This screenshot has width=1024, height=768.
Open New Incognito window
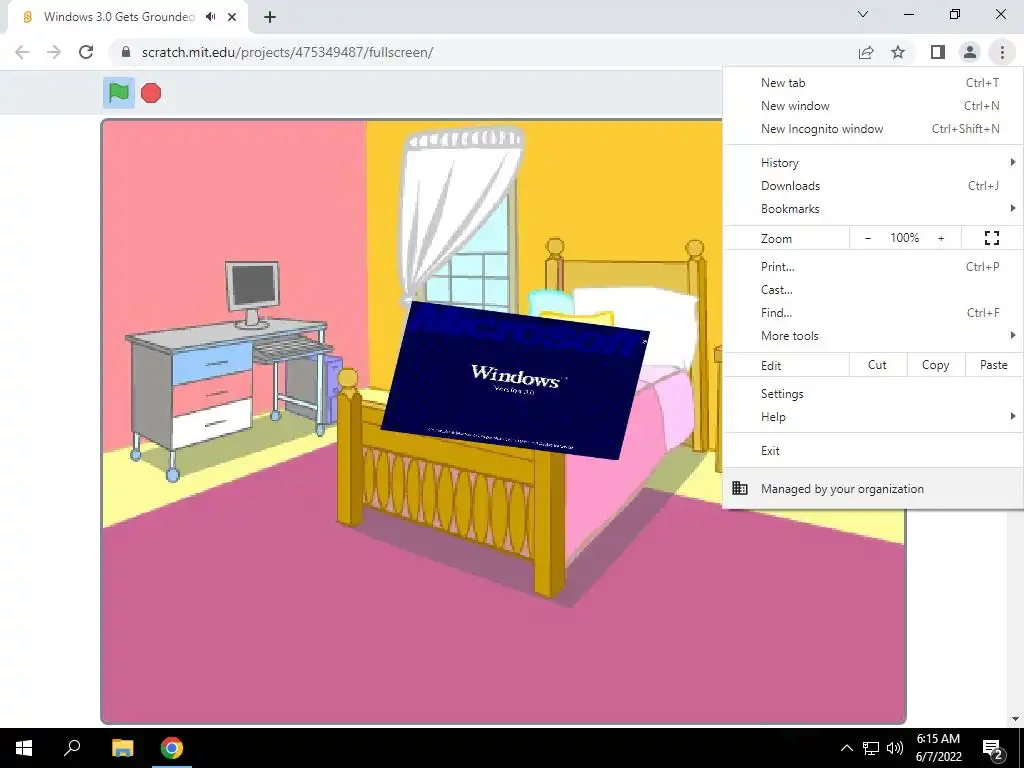click(x=873, y=129)
